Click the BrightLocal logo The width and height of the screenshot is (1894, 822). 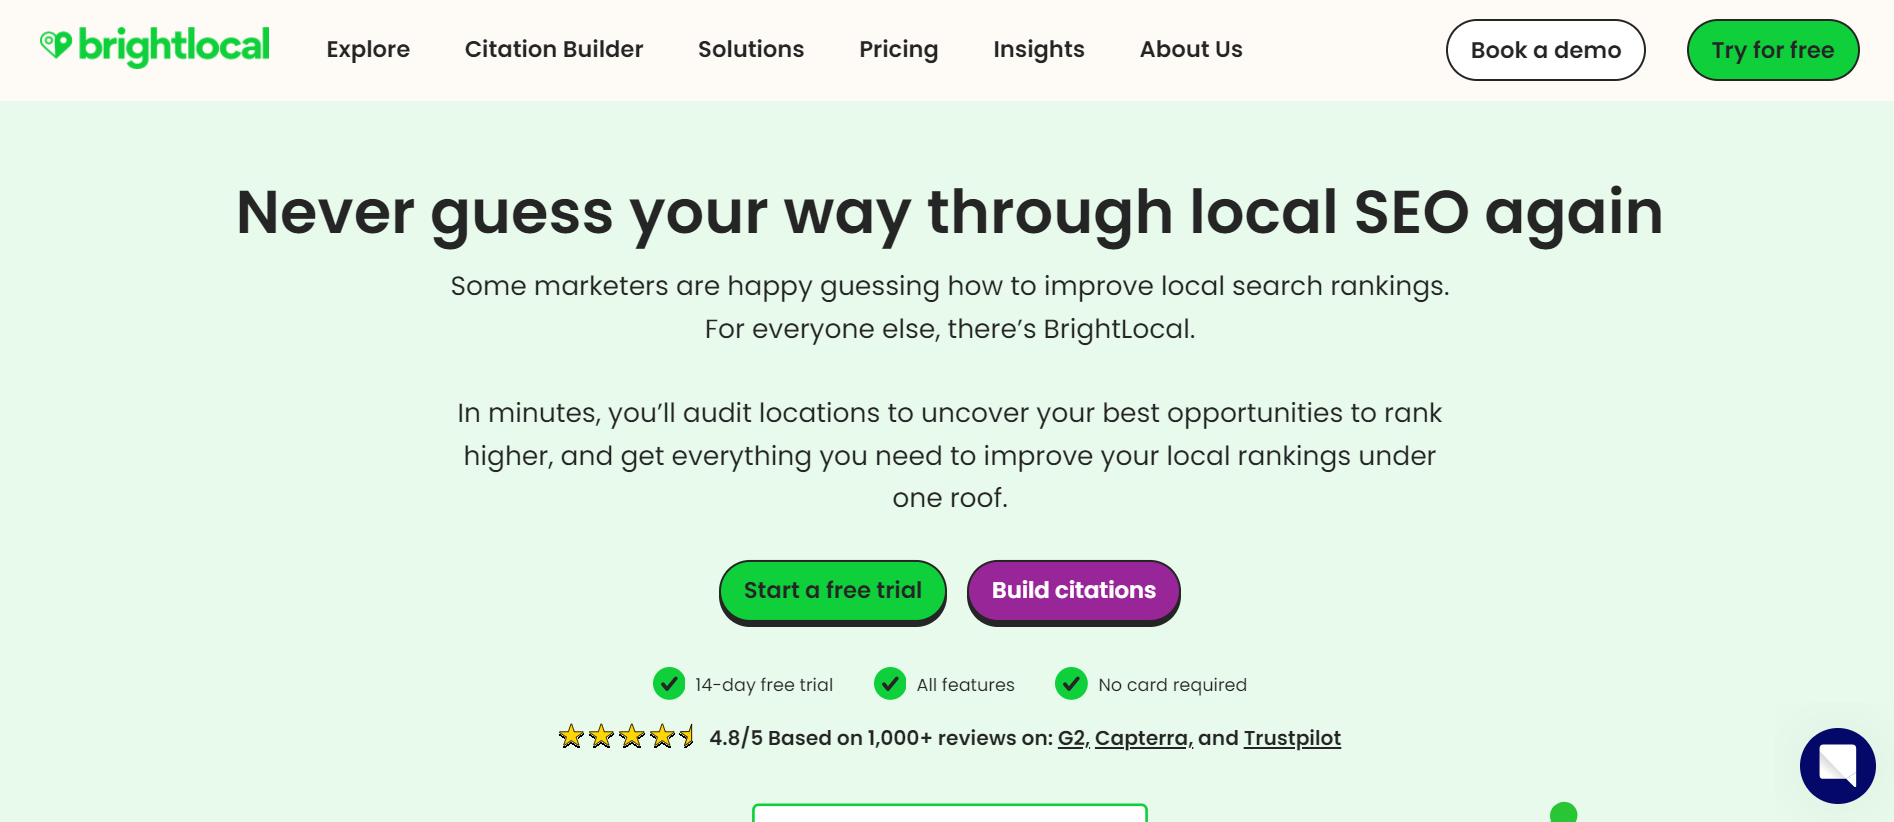(155, 47)
